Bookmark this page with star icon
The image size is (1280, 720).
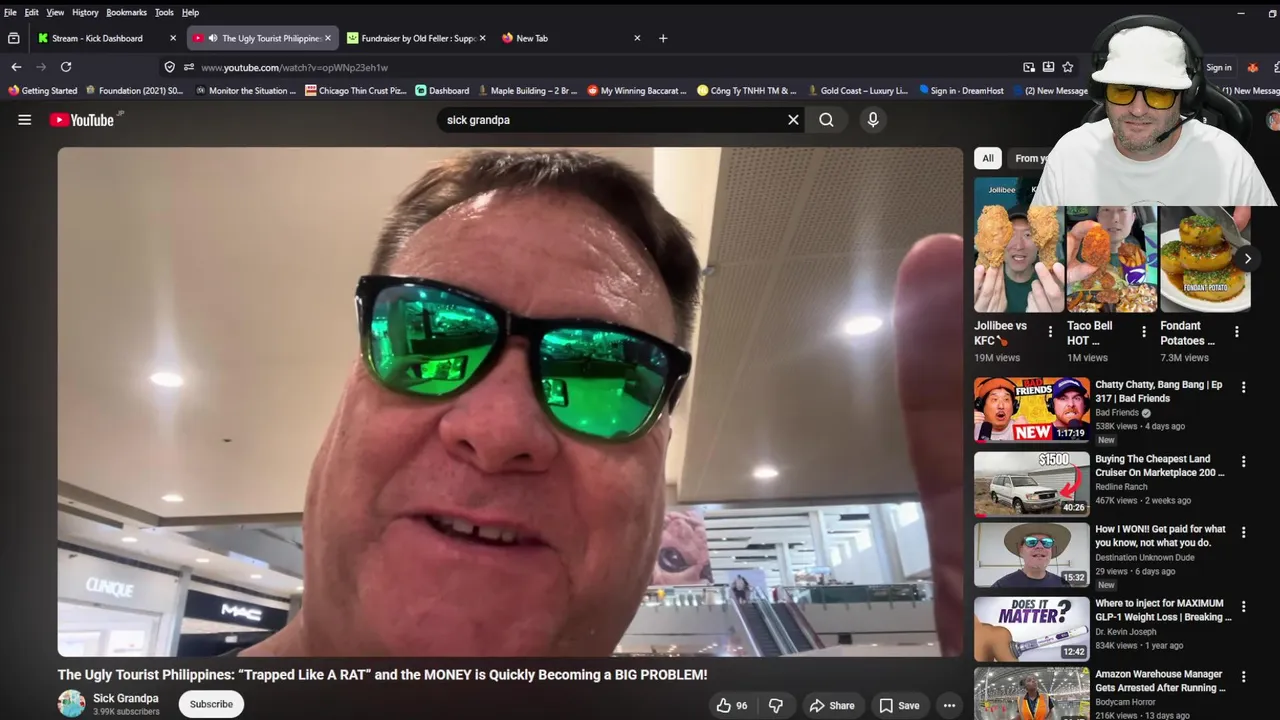pyautogui.click(x=1068, y=67)
